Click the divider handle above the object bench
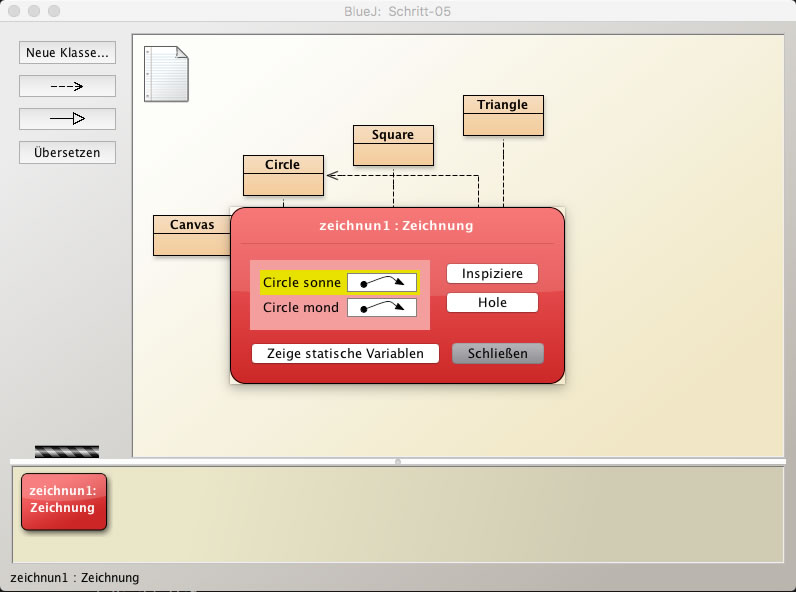The image size is (796, 592). tap(398, 461)
